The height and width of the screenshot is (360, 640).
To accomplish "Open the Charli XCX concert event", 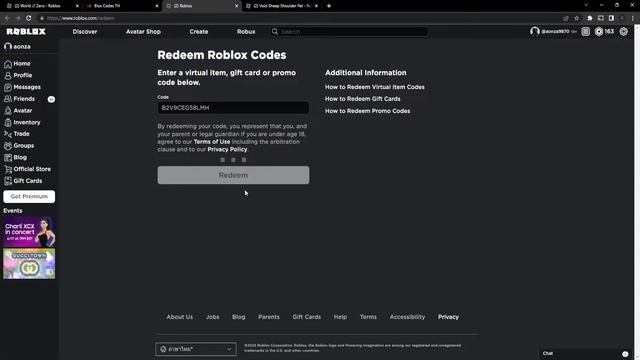I will [x=29, y=232].
